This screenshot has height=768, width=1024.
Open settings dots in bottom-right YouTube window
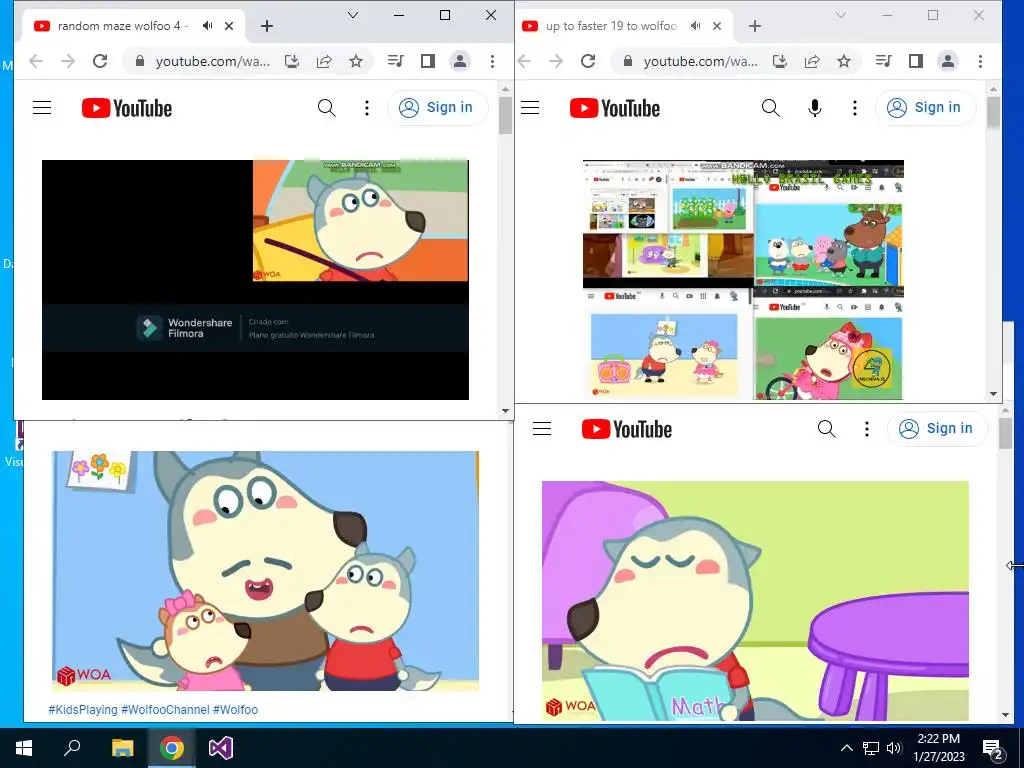867,429
